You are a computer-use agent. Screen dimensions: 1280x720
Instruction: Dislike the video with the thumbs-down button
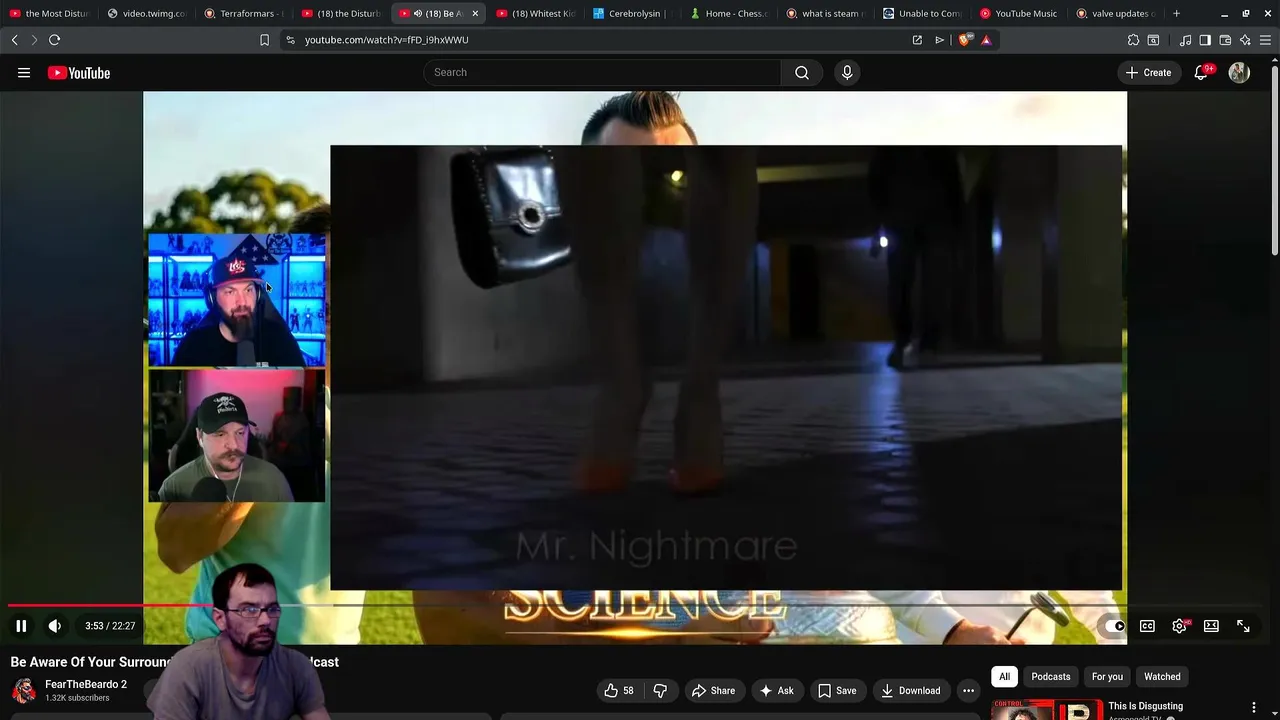pyautogui.click(x=660, y=690)
